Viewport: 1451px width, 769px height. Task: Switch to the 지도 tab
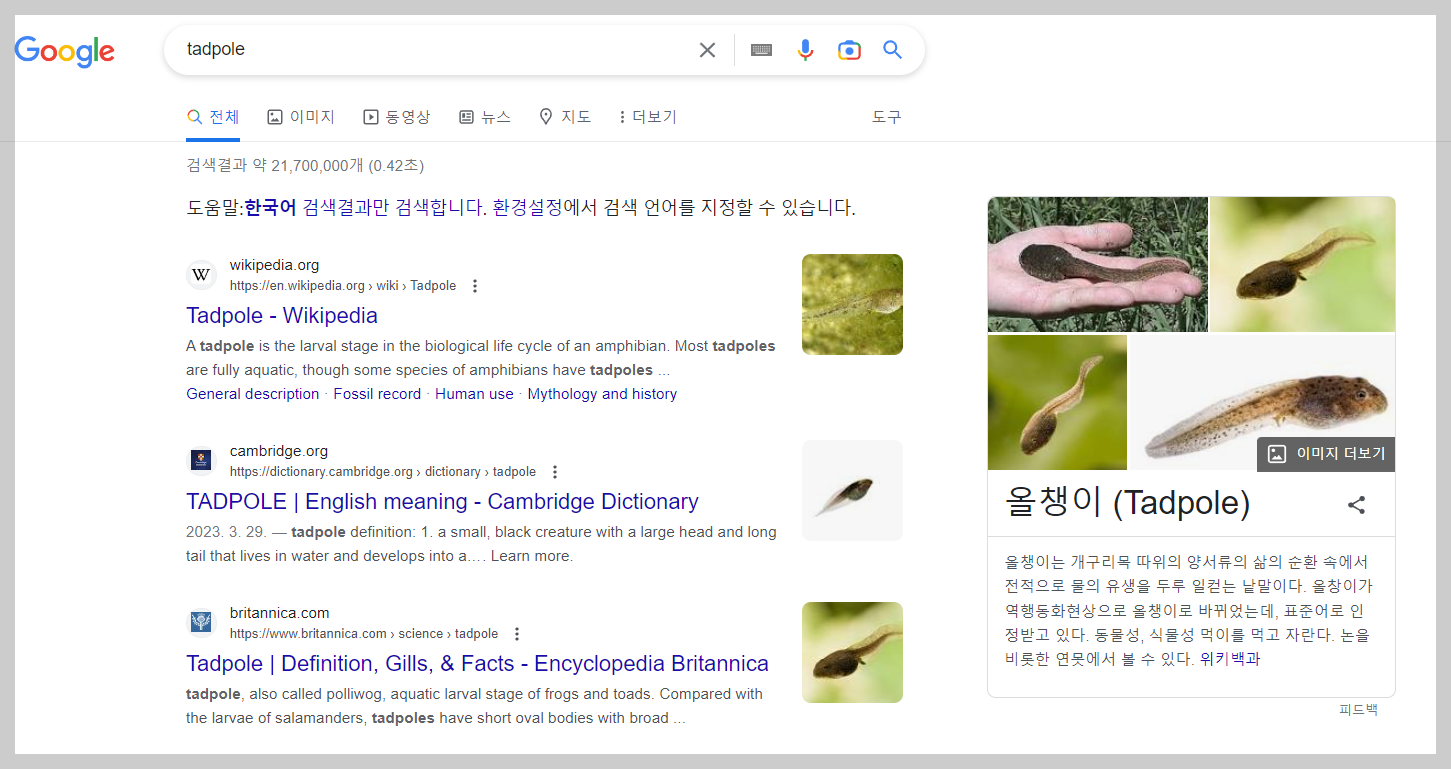tap(565, 117)
